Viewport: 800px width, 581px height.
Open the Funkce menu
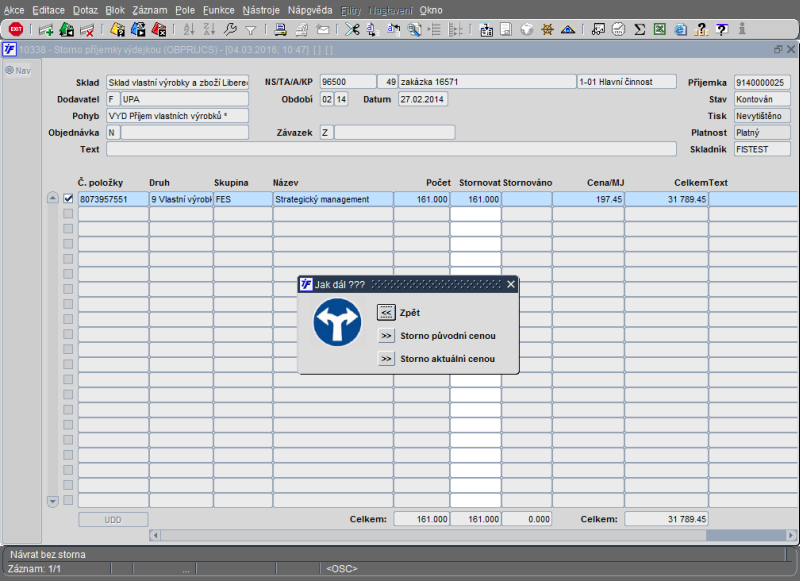pos(218,10)
